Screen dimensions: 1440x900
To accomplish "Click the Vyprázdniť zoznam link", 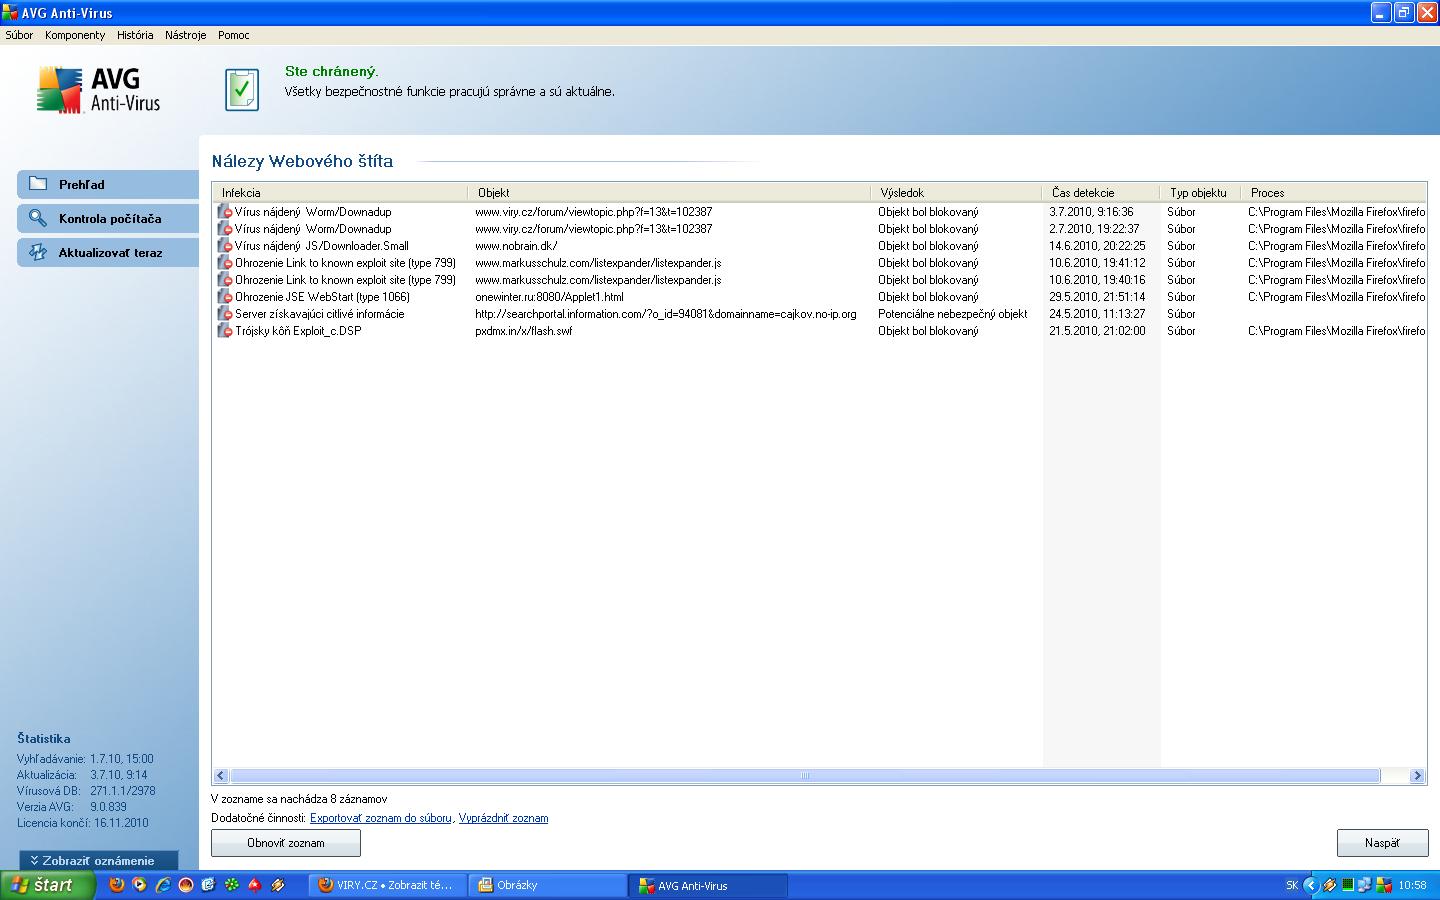I will (503, 818).
